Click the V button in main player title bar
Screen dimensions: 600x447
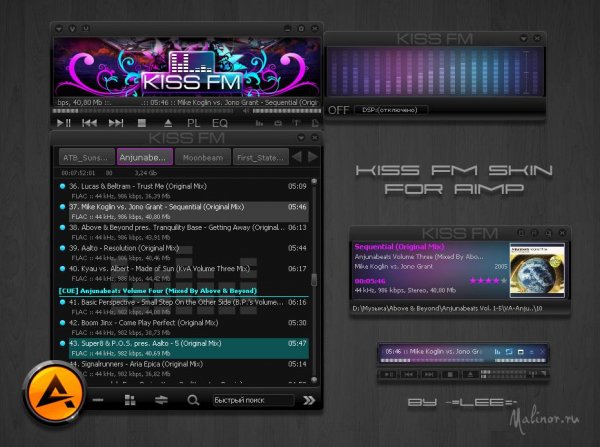point(72,29)
